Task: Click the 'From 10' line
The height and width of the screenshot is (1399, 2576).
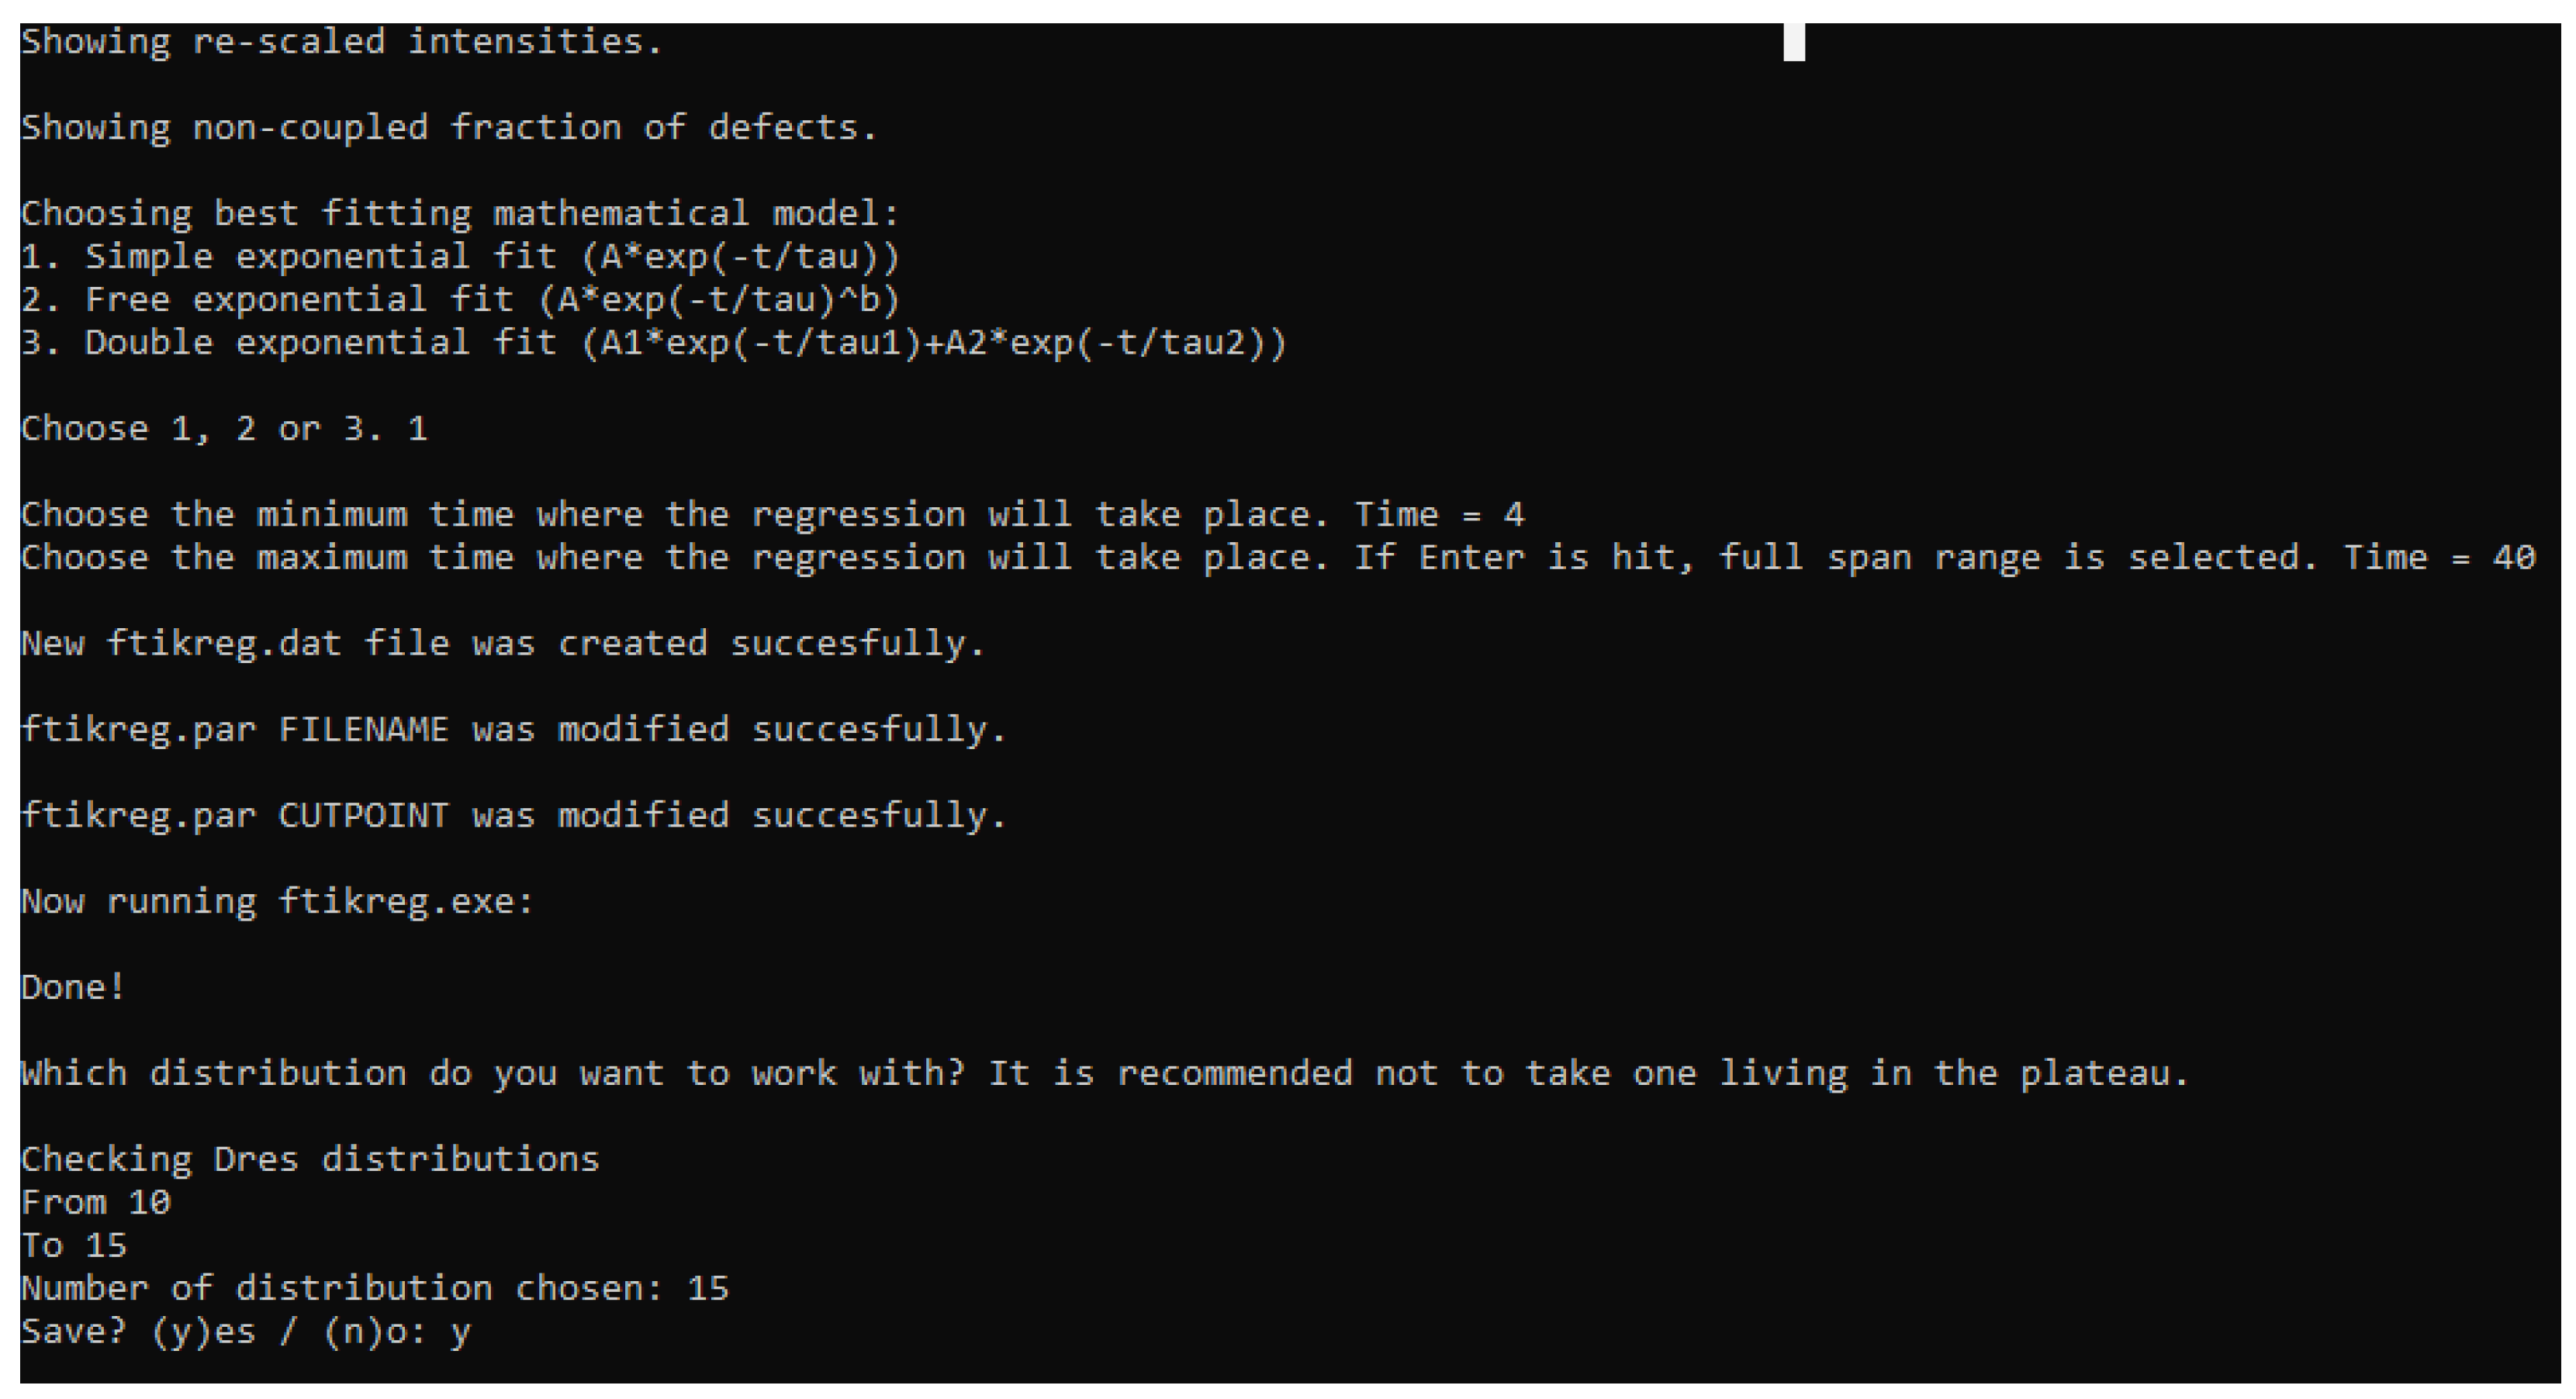Action: [x=96, y=1202]
